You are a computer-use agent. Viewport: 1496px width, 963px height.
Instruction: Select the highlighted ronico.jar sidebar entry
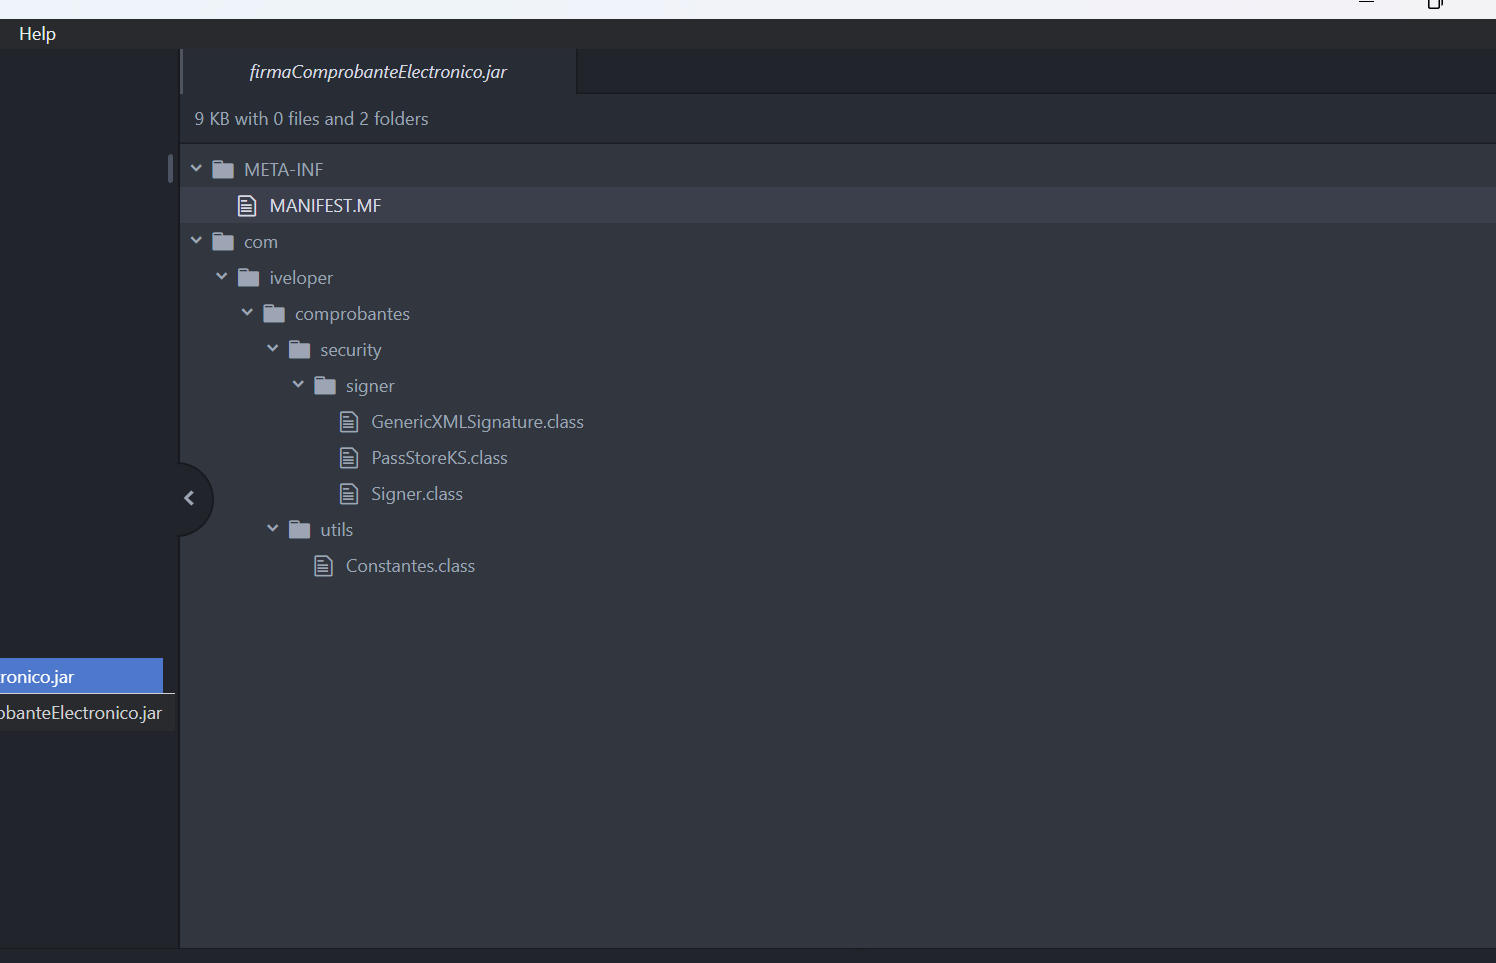pos(81,676)
